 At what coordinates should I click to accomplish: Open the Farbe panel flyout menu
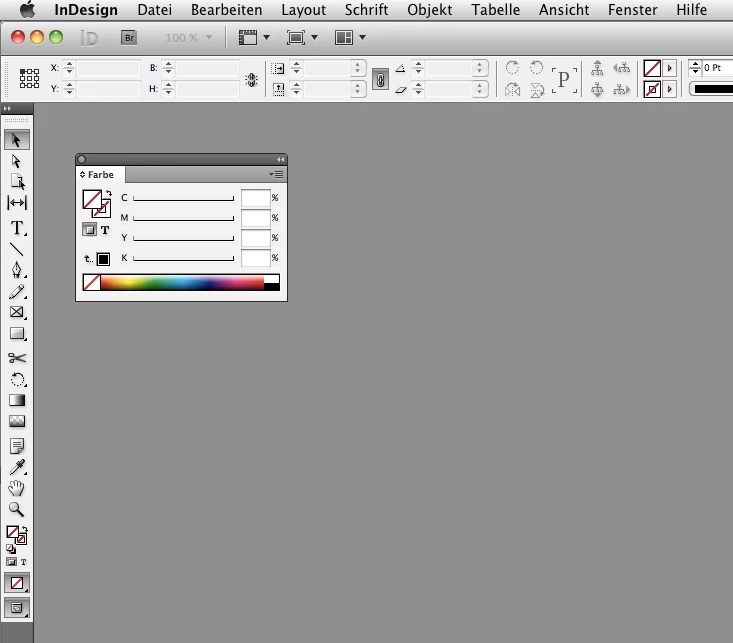pos(276,174)
